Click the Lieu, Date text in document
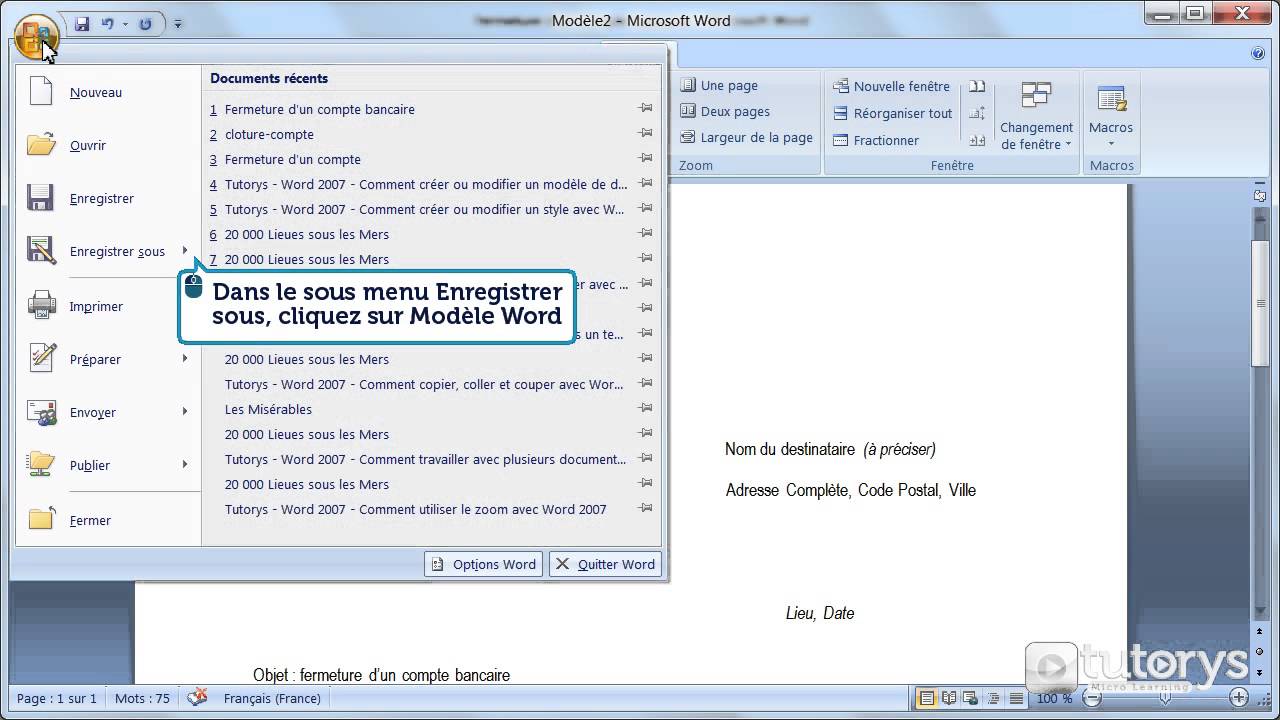1280x720 pixels. [820, 613]
